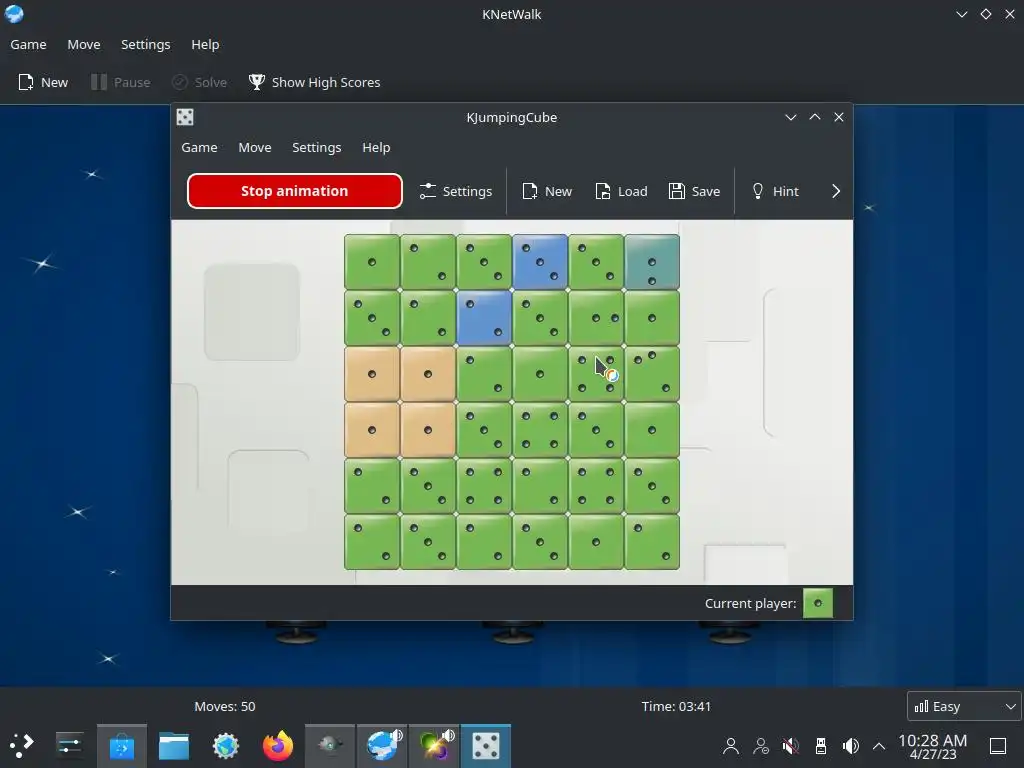Start a New KJumpingCube game
The height and width of the screenshot is (768, 1024).
[x=547, y=191]
